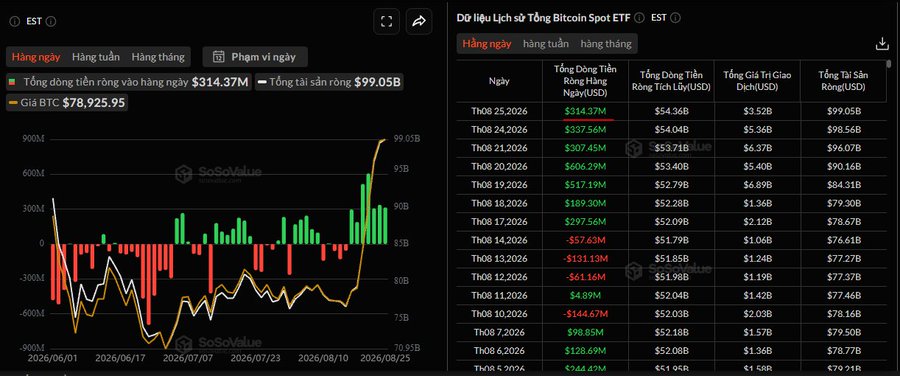The height and width of the screenshot is (376, 900).
Task: Click trading value cell $6.89B
Action: coord(758,185)
